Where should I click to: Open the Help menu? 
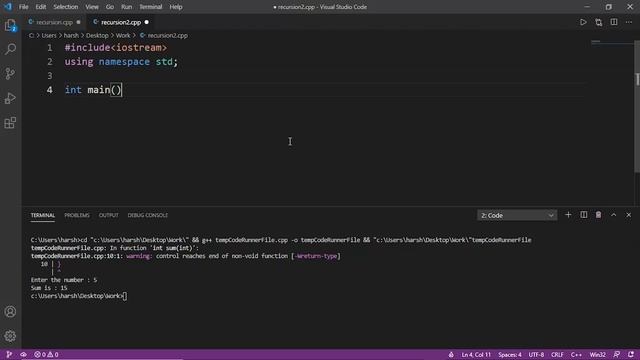pyautogui.click(x=176, y=7)
